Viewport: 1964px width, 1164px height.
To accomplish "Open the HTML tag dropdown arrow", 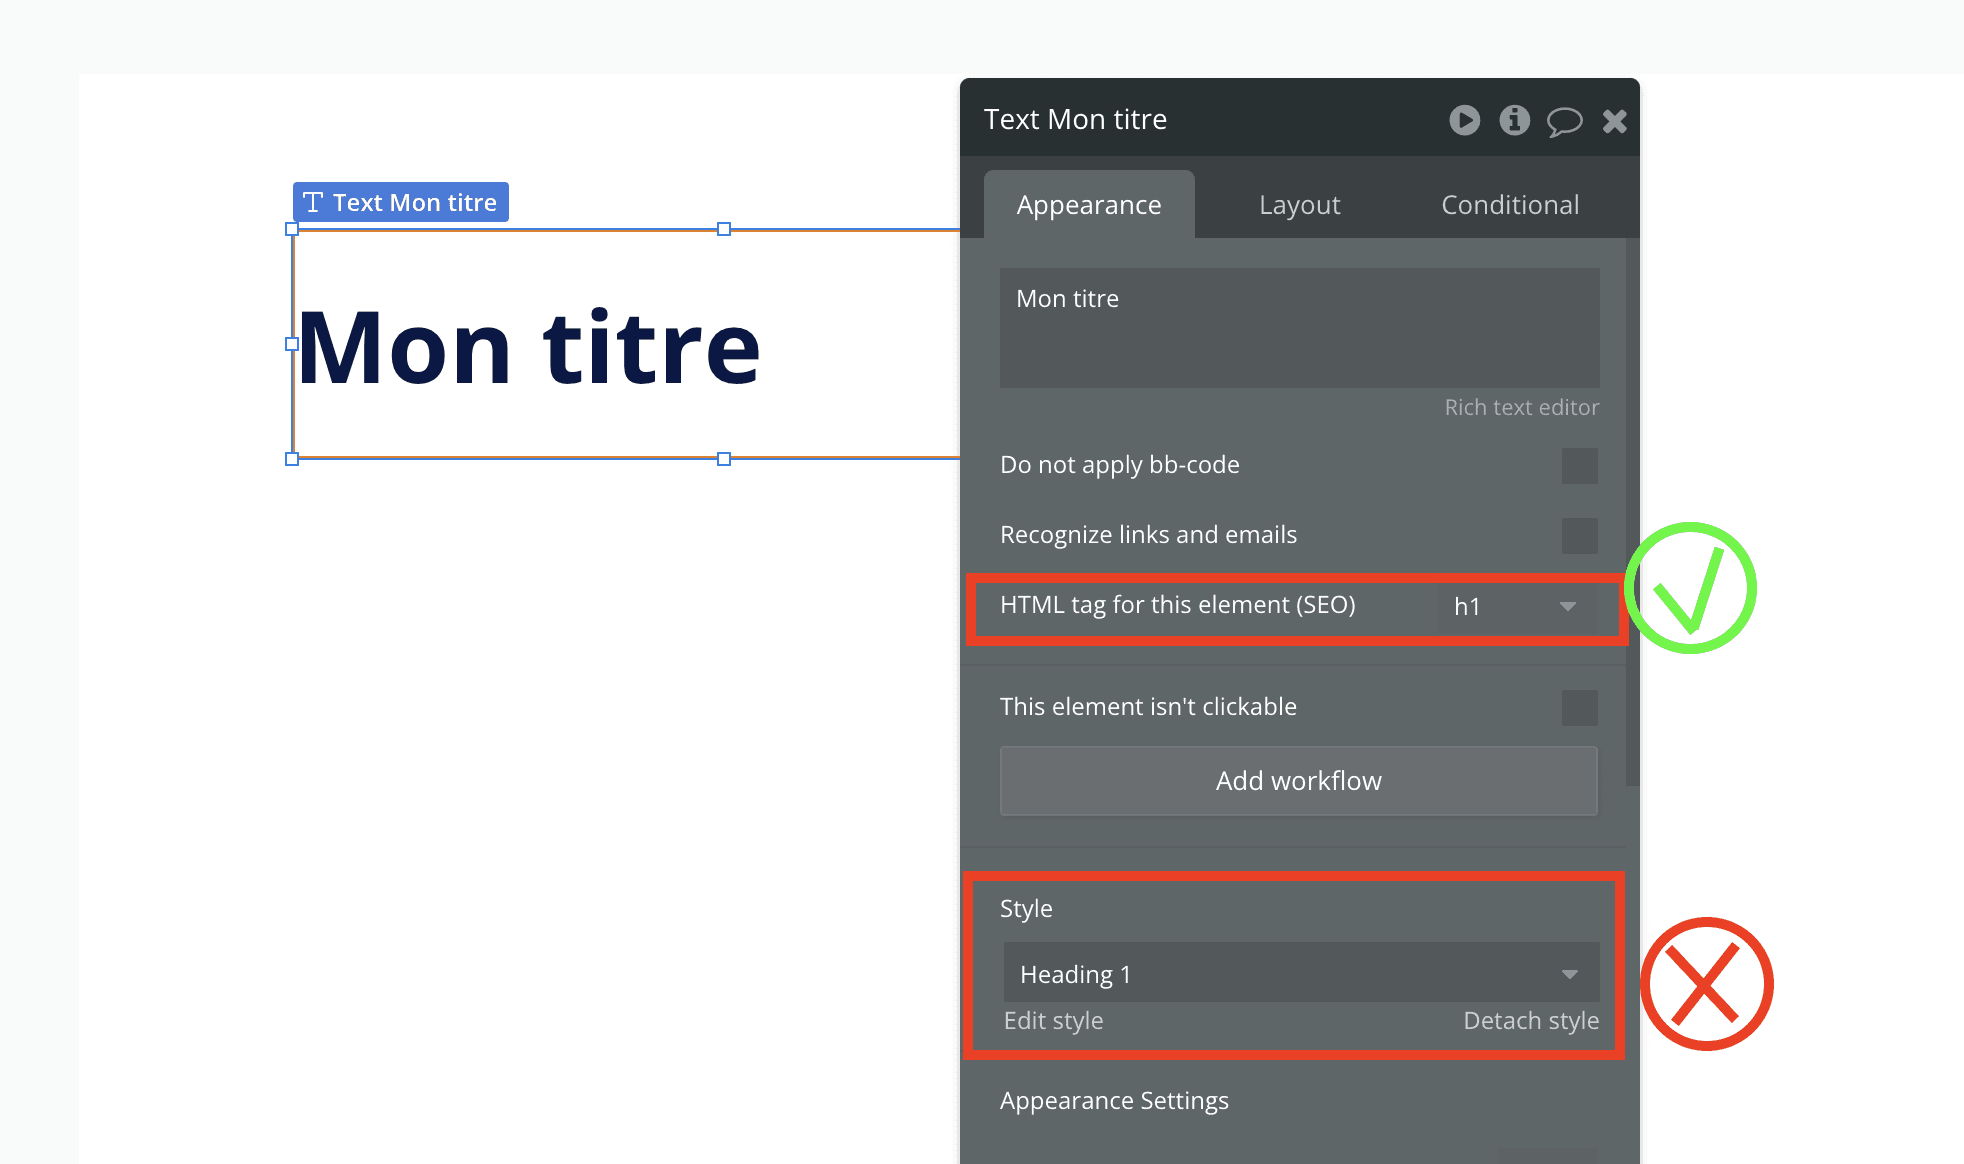I will (1567, 607).
